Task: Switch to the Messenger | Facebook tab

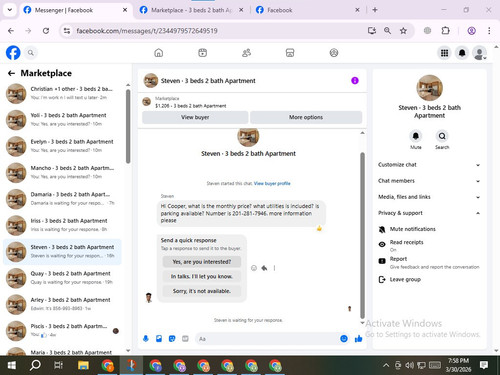Action: (76, 10)
